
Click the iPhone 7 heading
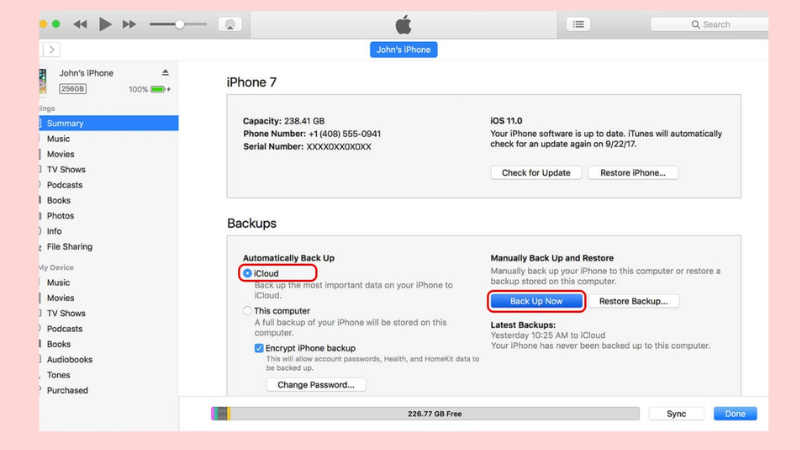252,82
